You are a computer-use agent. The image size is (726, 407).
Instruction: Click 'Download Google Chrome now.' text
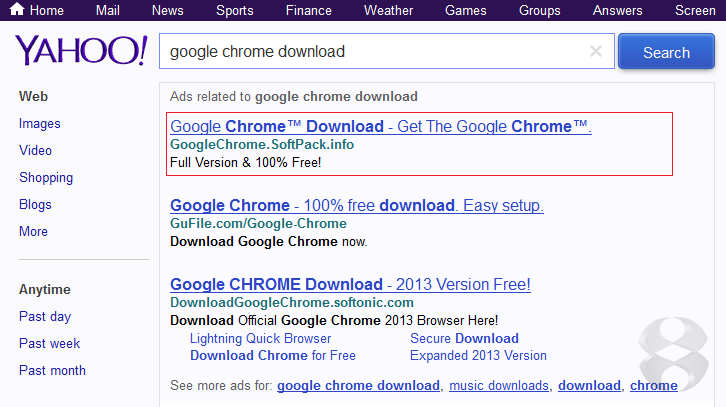pos(269,242)
